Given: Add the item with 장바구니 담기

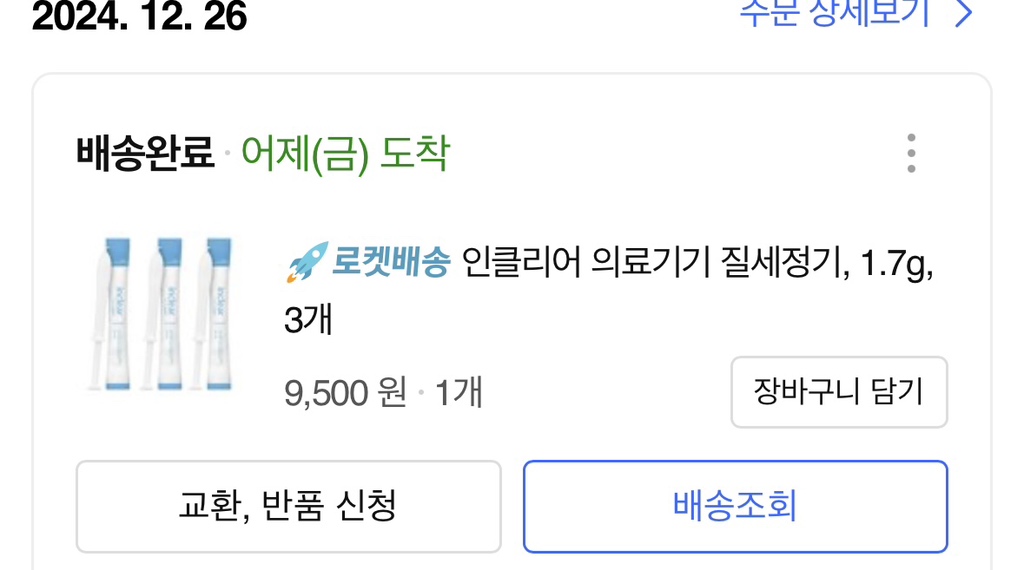Looking at the screenshot, I should 838,392.
